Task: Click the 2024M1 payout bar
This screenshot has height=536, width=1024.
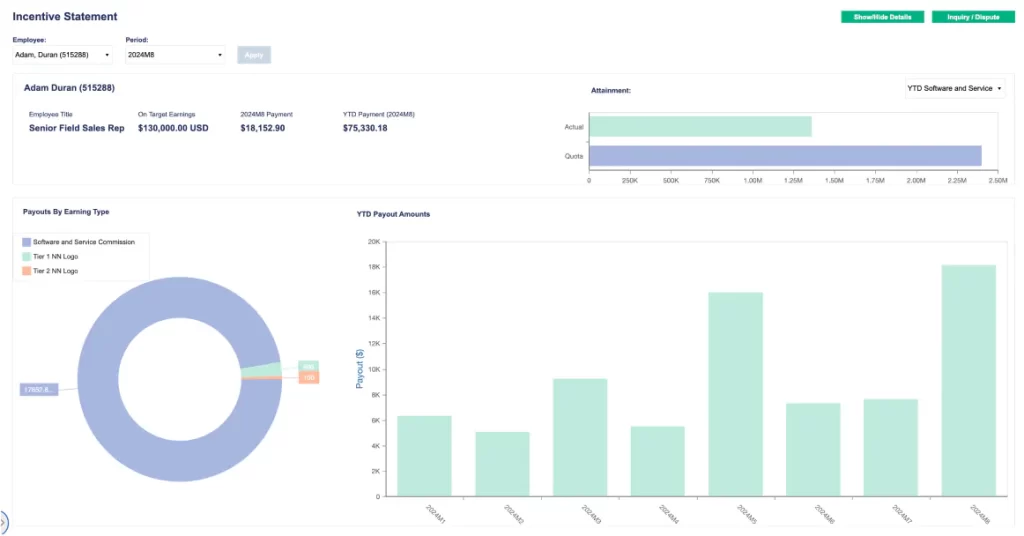Action: (x=424, y=455)
